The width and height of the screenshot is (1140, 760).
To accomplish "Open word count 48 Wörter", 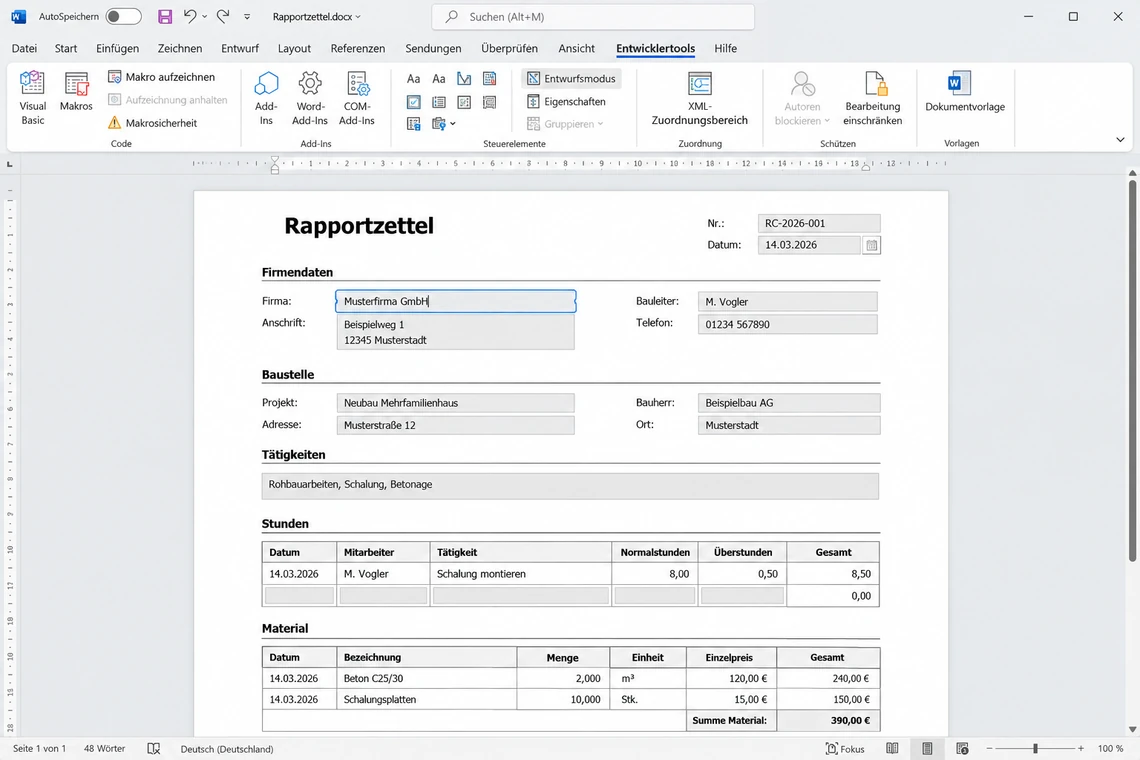I will (x=104, y=748).
